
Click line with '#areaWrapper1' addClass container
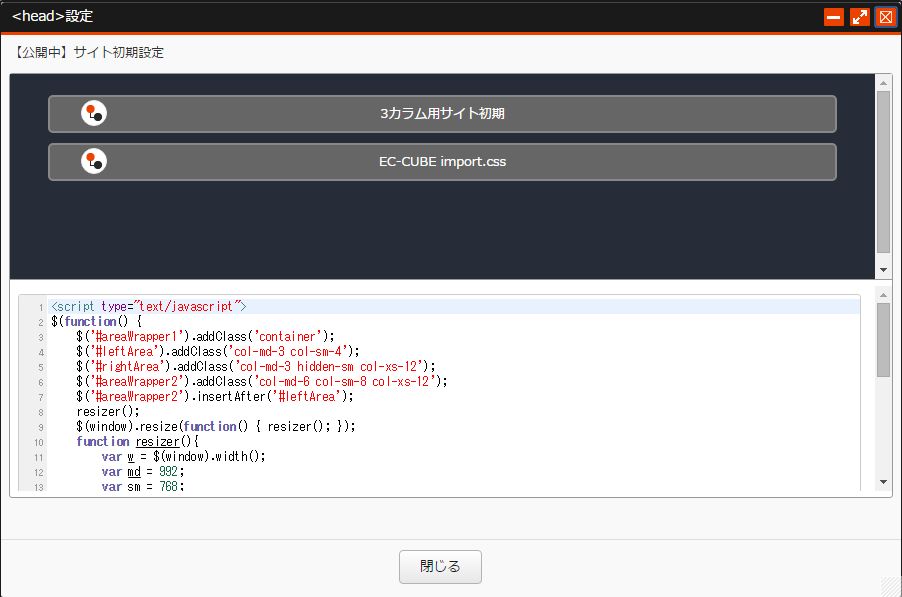(205, 336)
